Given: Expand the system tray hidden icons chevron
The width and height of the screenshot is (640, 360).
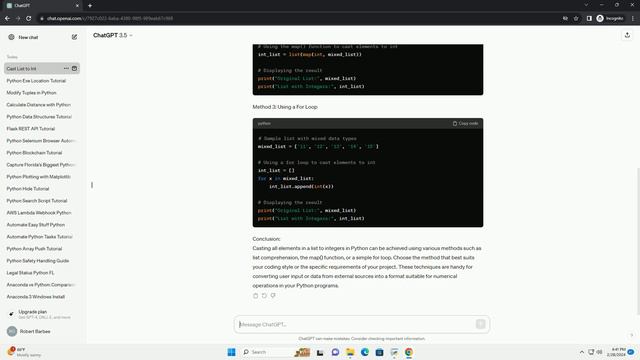Looking at the screenshot, I should [582, 352].
